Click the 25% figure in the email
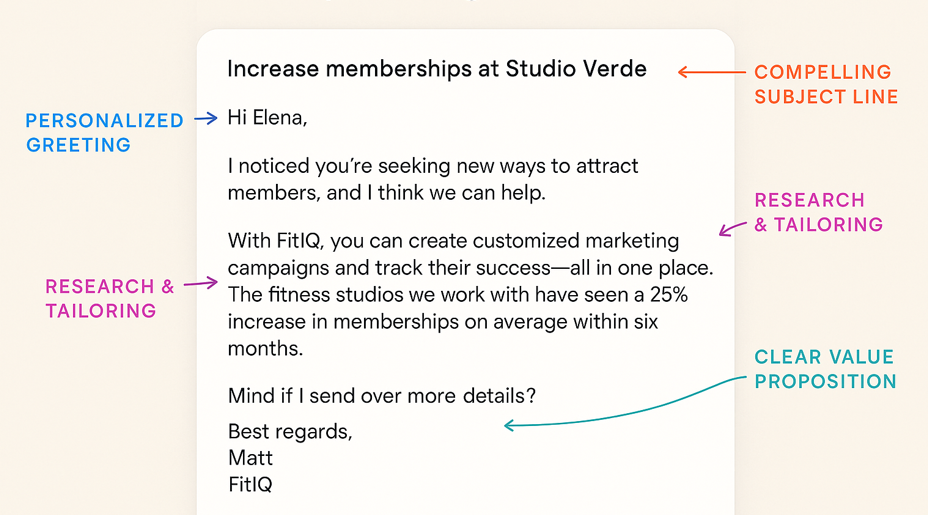The height and width of the screenshot is (515, 928). tap(669, 294)
